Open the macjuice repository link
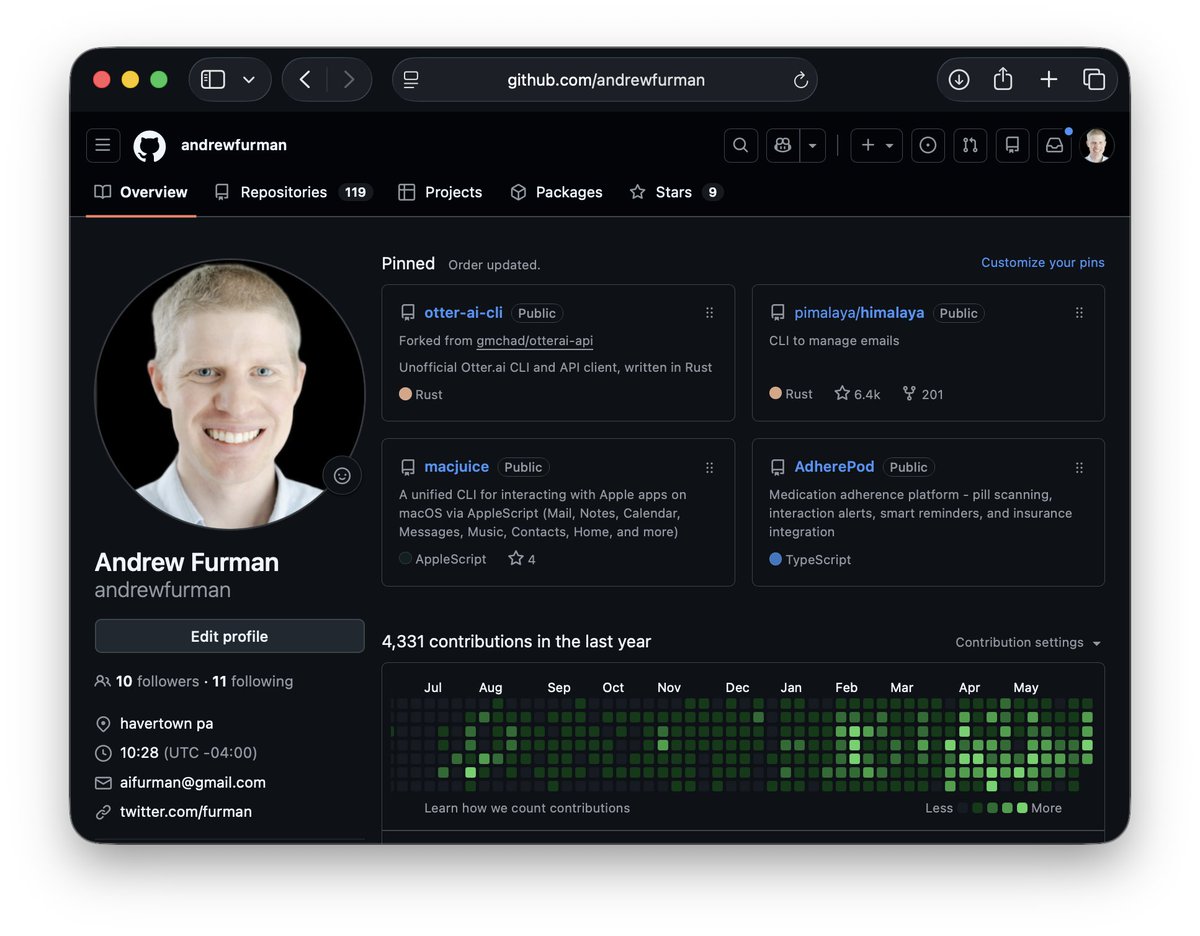This screenshot has width=1200, height=936. 457,467
